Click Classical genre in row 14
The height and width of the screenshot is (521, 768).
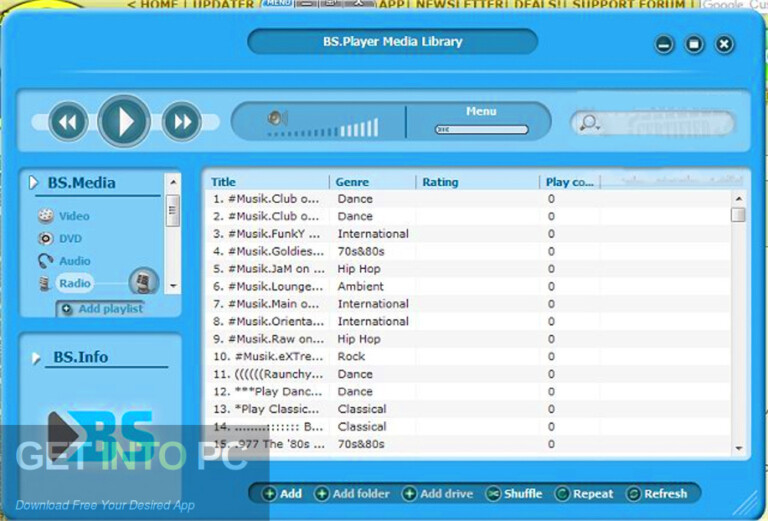pyautogui.click(x=362, y=426)
